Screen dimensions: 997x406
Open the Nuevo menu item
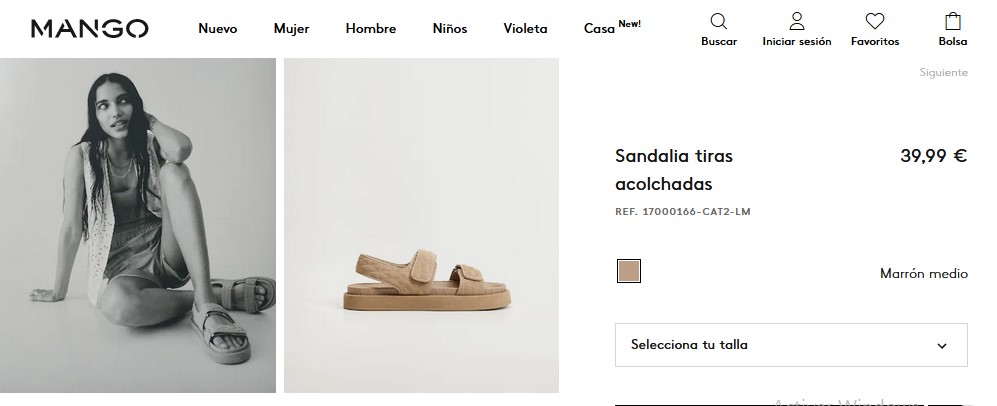(x=217, y=29)
